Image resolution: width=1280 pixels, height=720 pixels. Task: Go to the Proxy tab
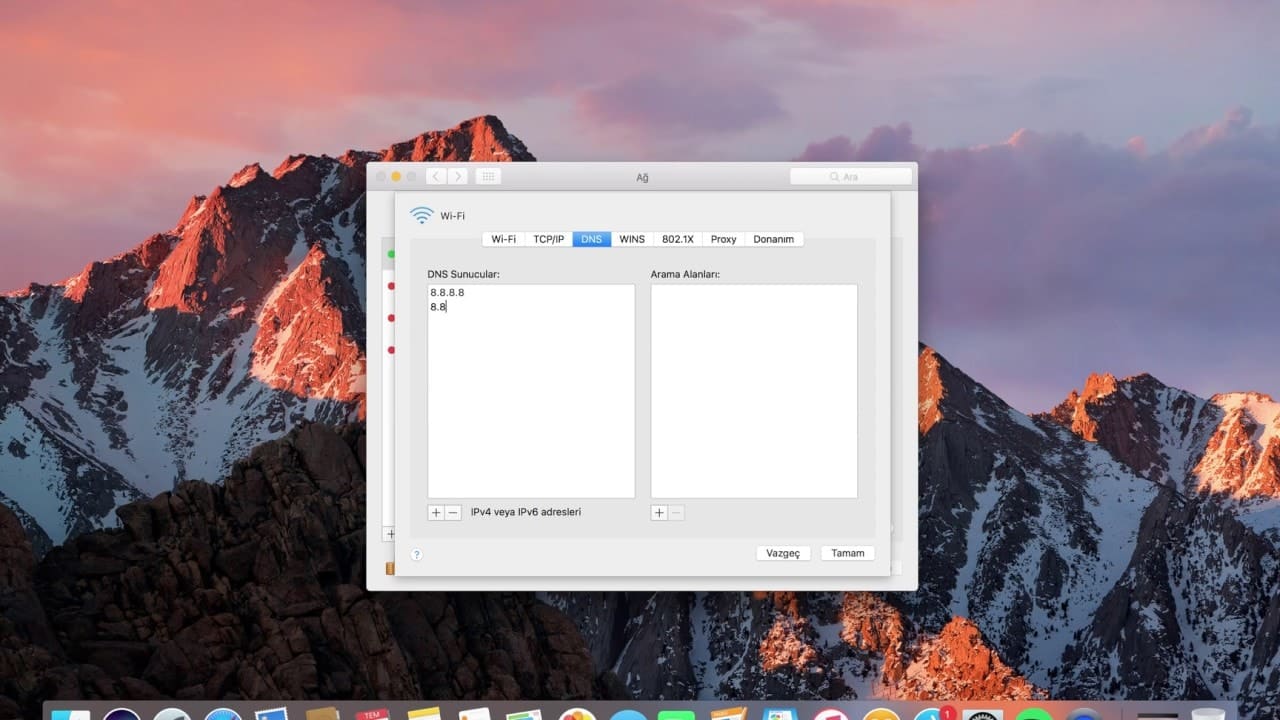click(724, 239)
